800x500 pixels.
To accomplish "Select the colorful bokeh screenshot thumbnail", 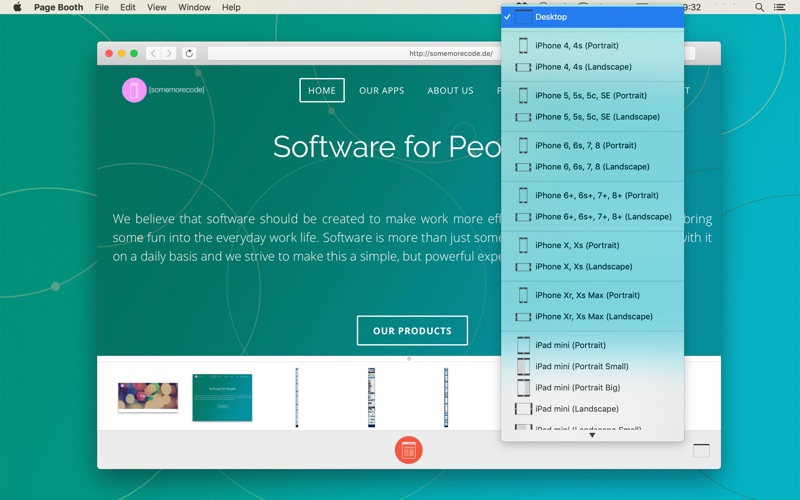I will coord(148,397).
